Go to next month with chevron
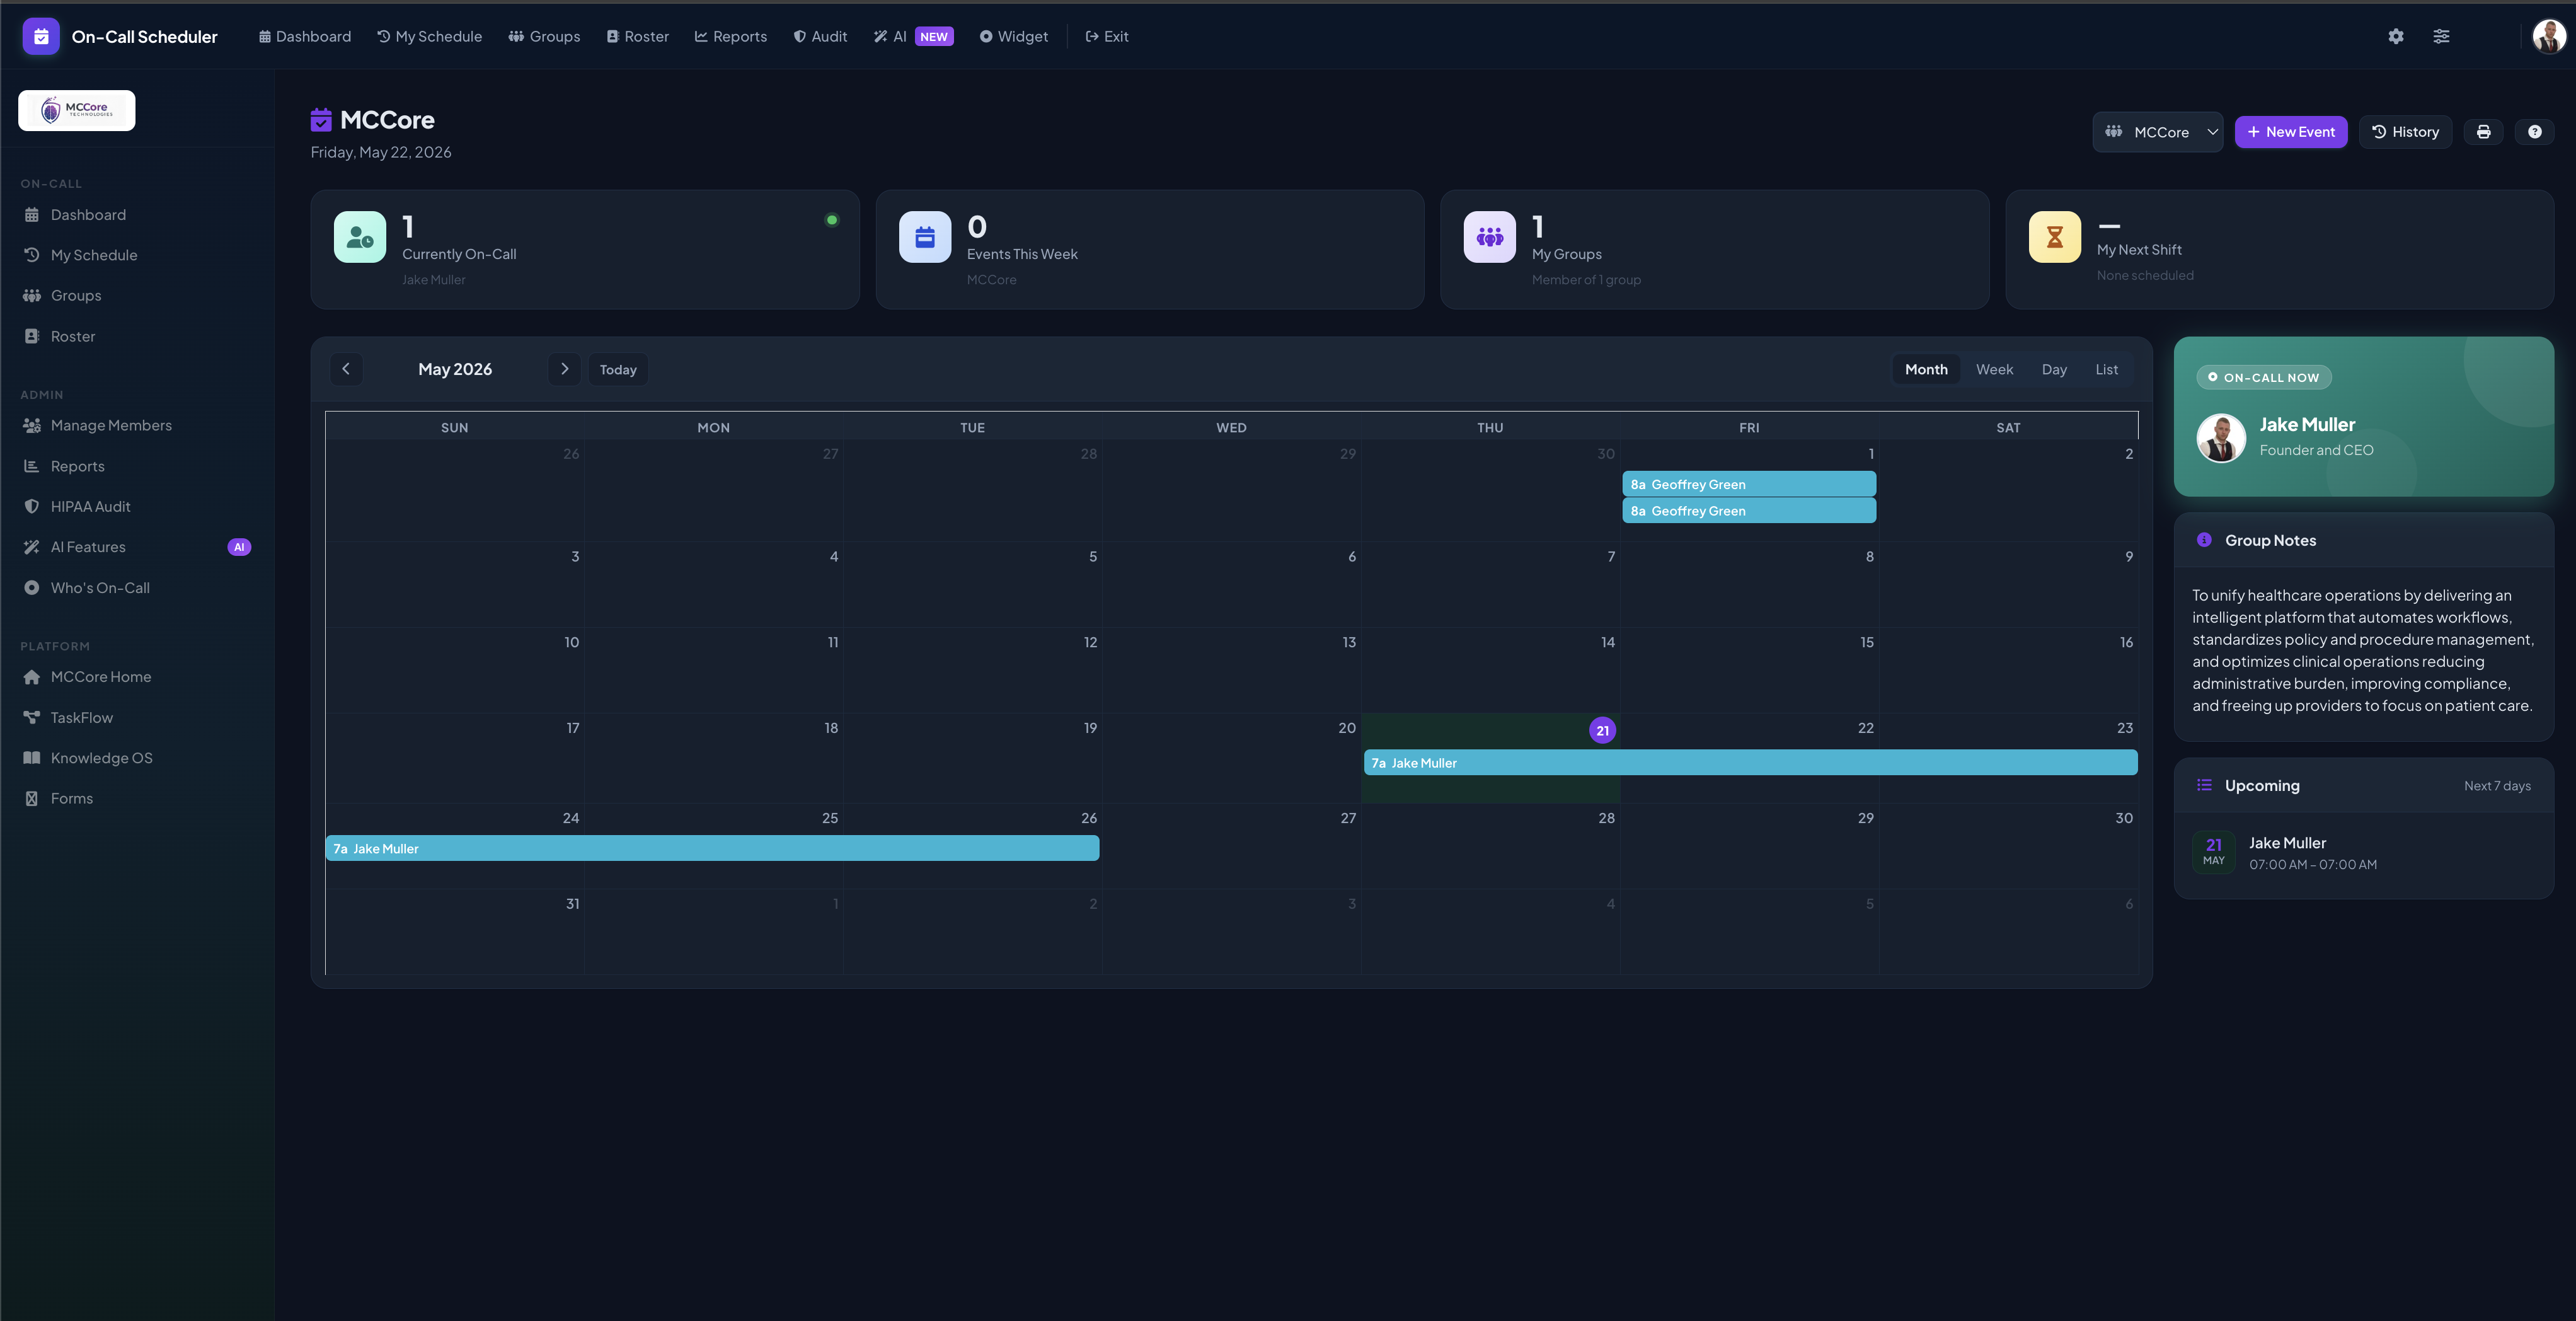 564,369
